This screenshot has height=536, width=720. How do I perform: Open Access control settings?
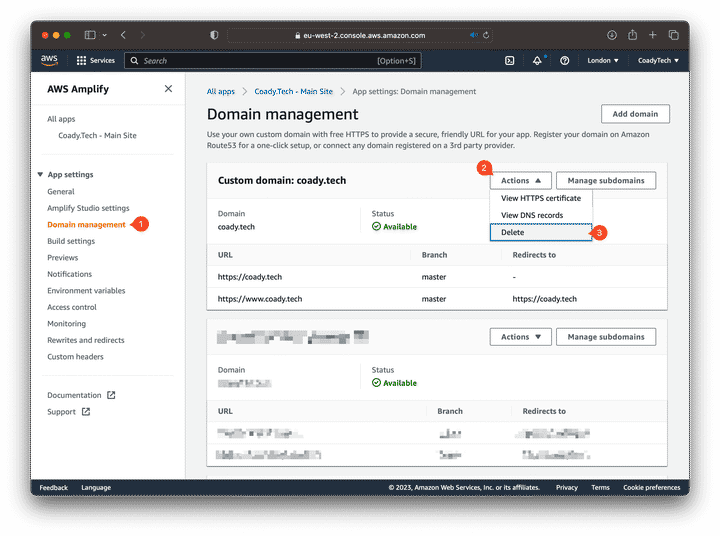pos(72,307)
